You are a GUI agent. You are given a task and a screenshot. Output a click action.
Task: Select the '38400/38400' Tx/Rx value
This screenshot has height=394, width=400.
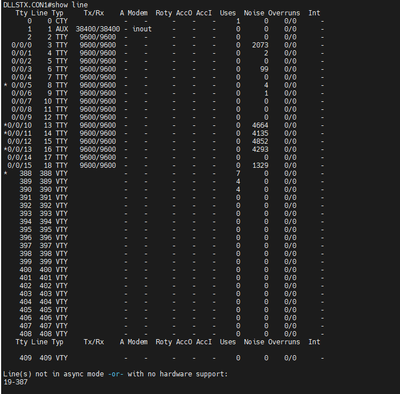[98, 29]
